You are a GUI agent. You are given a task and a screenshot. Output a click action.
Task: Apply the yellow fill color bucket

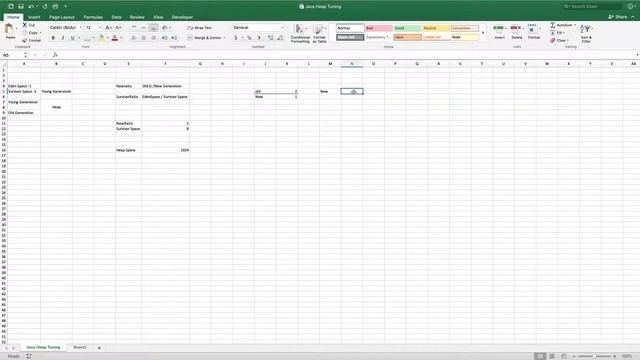click(101, 38)
